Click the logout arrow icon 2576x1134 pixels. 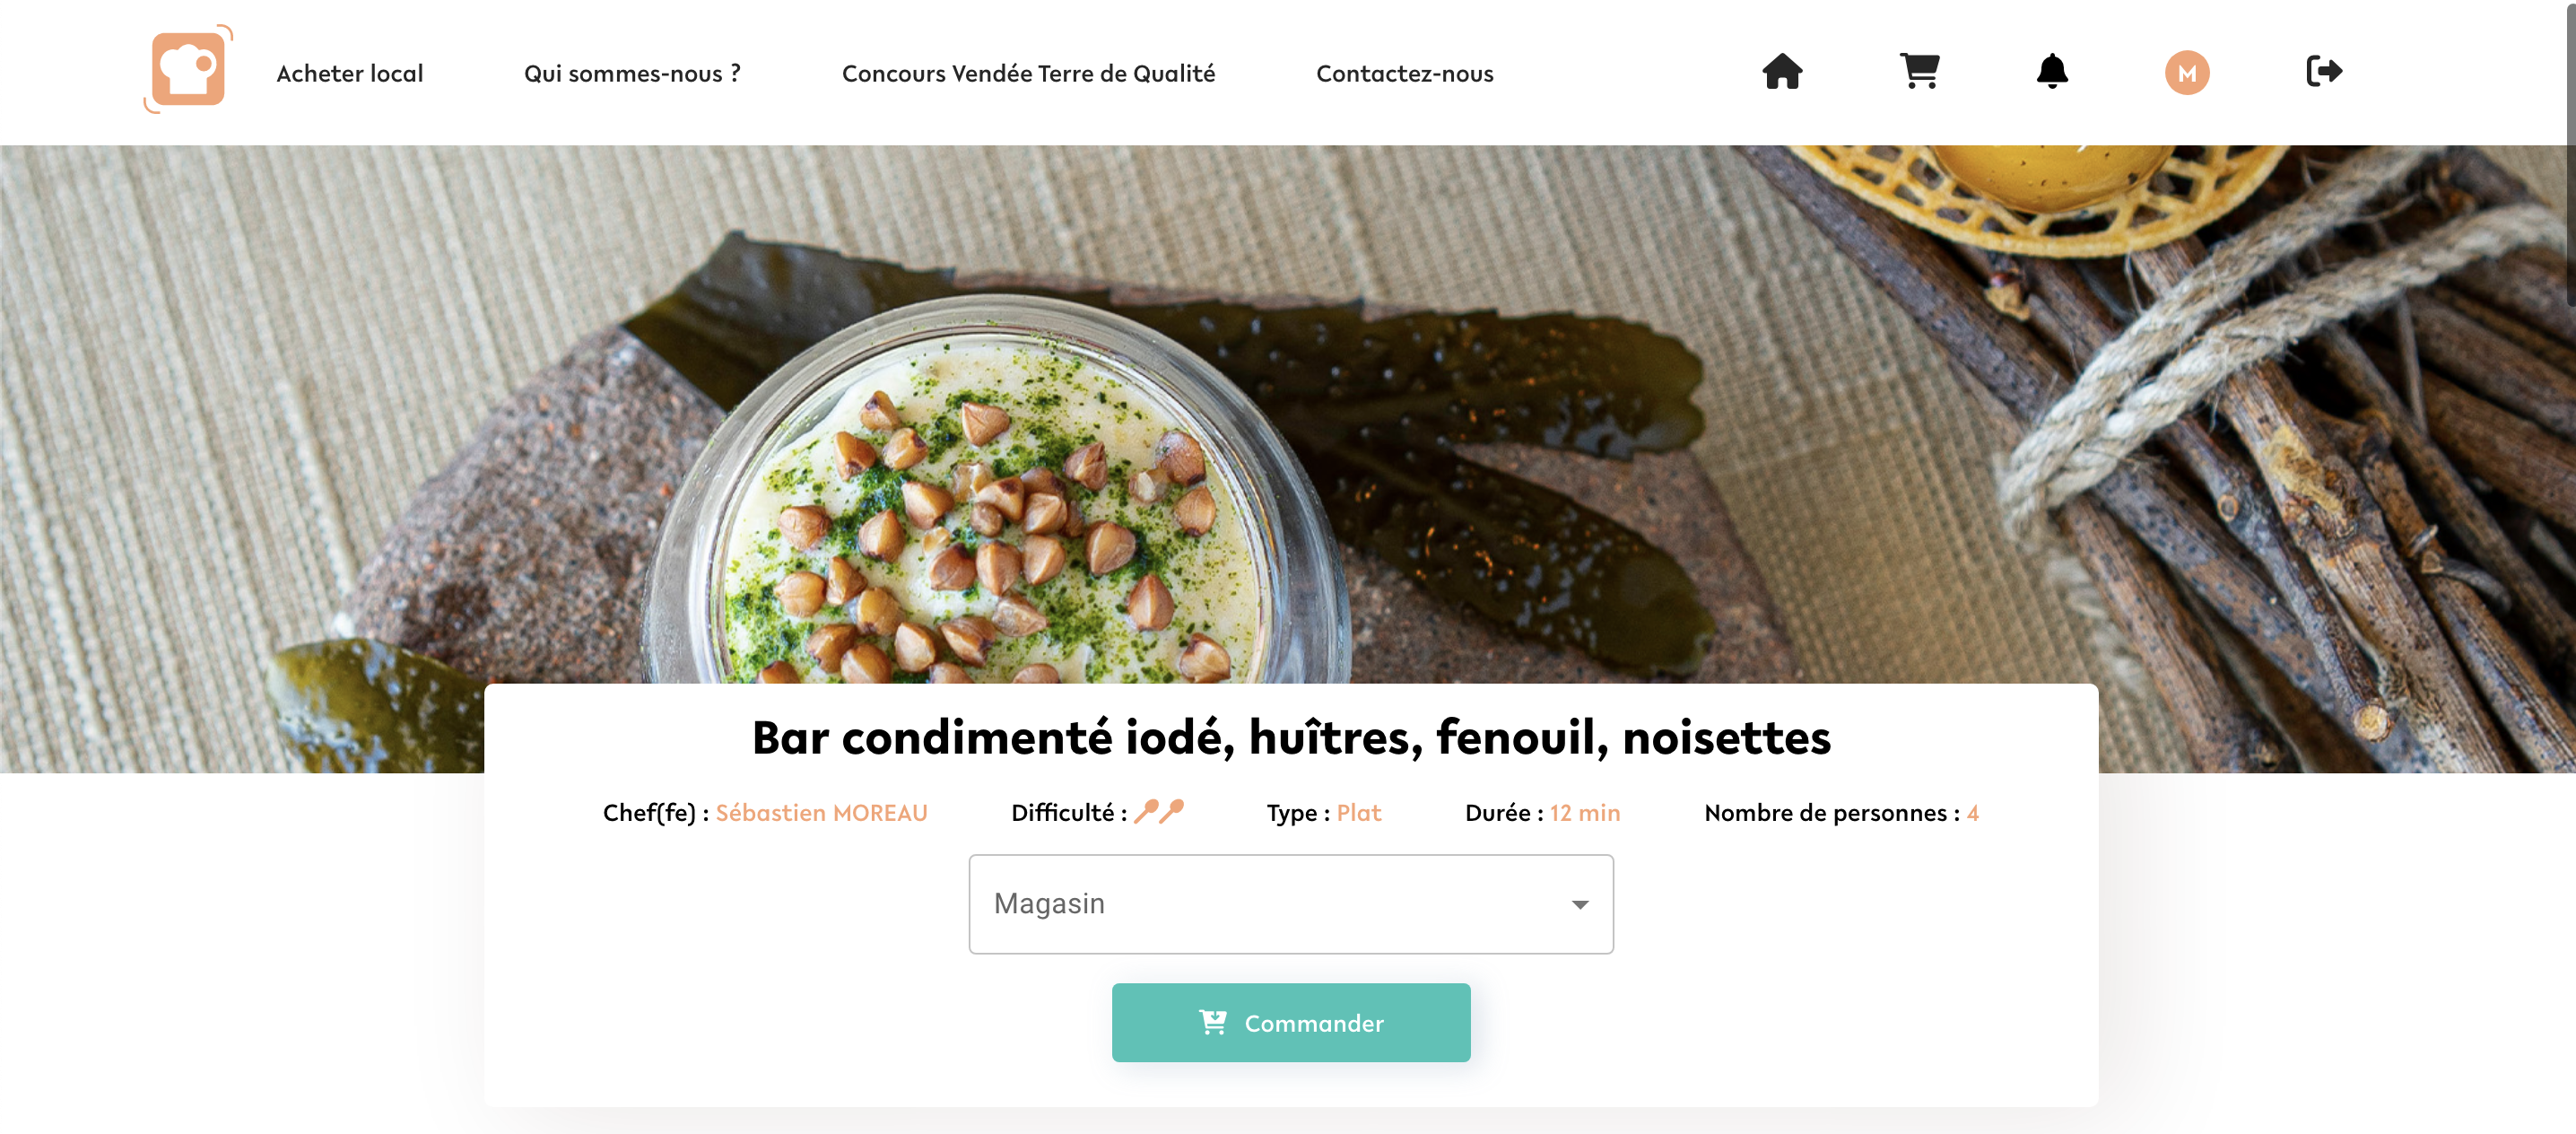[2324, 72]
